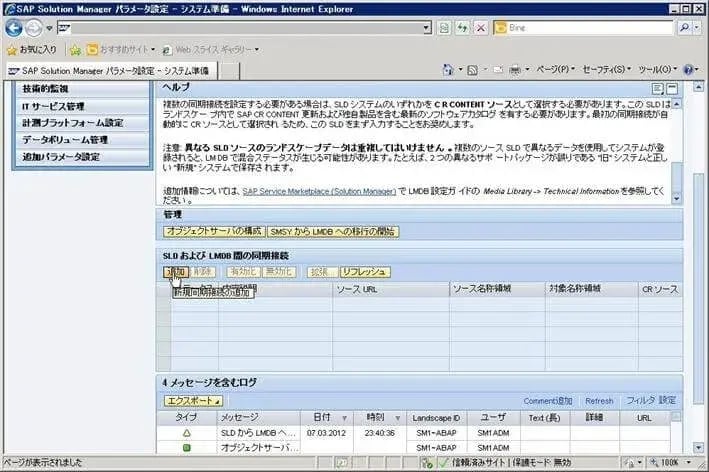Open the 日付 column filter arrow
This screenshot has height=472, width=709.
(x=345, y=418)
